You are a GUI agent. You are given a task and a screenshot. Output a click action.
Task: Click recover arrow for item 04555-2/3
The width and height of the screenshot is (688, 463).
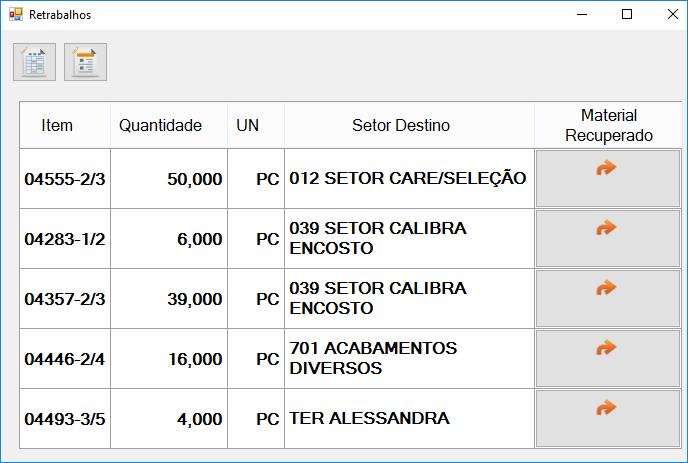(x=608, y=178)
